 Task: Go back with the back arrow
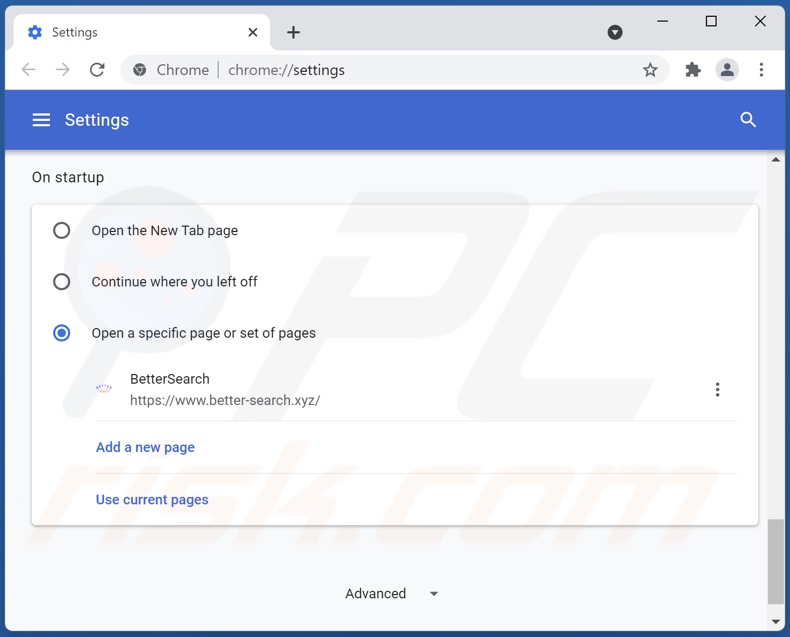[x=29, y=70]
